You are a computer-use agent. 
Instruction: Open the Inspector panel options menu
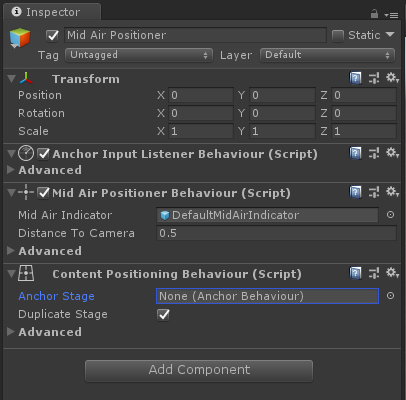(x=391, y=15)
